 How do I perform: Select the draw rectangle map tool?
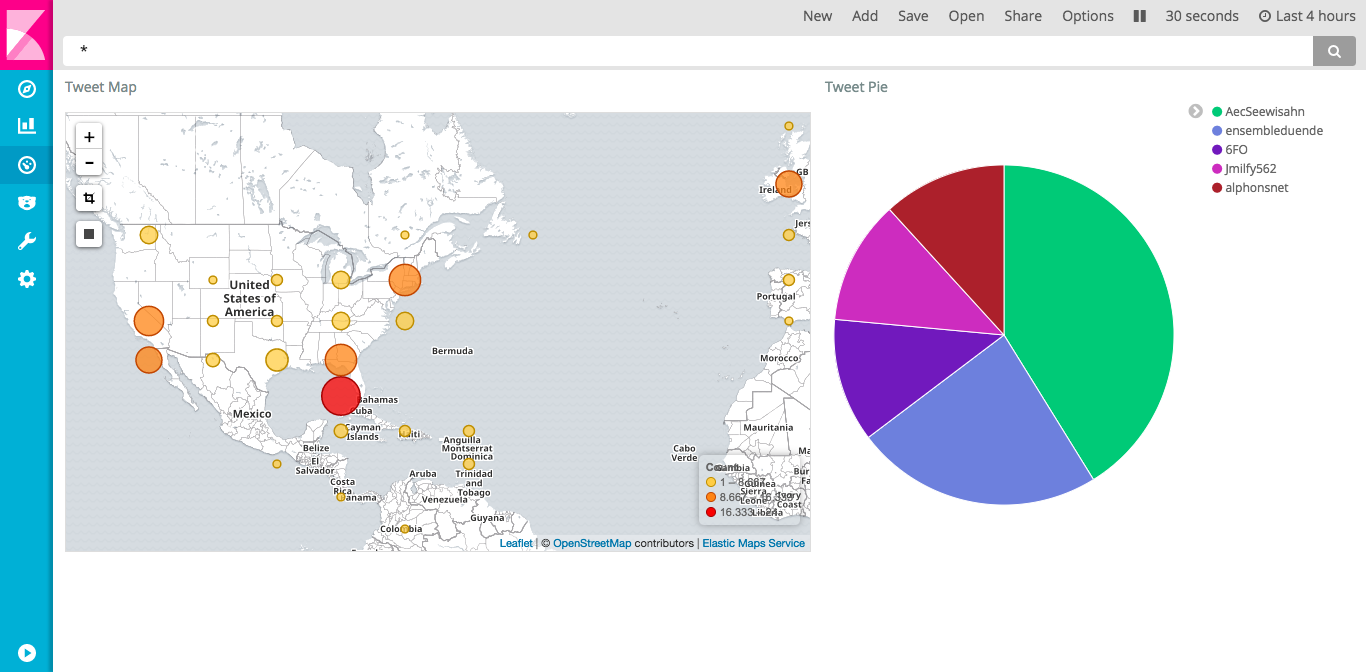pyautogui.click(x=89, y=234)
